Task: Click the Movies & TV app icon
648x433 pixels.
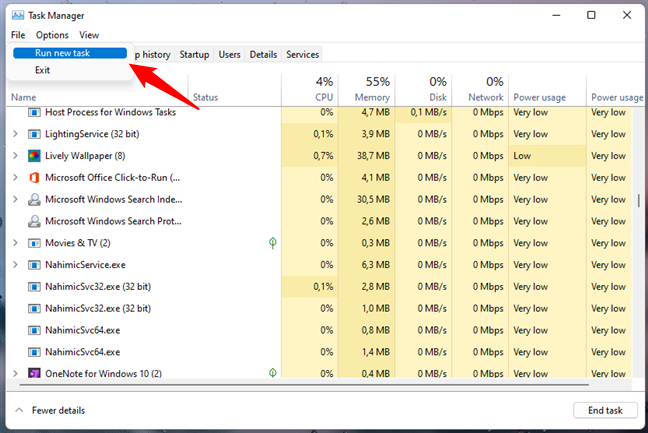Action: tap(34, 243)
